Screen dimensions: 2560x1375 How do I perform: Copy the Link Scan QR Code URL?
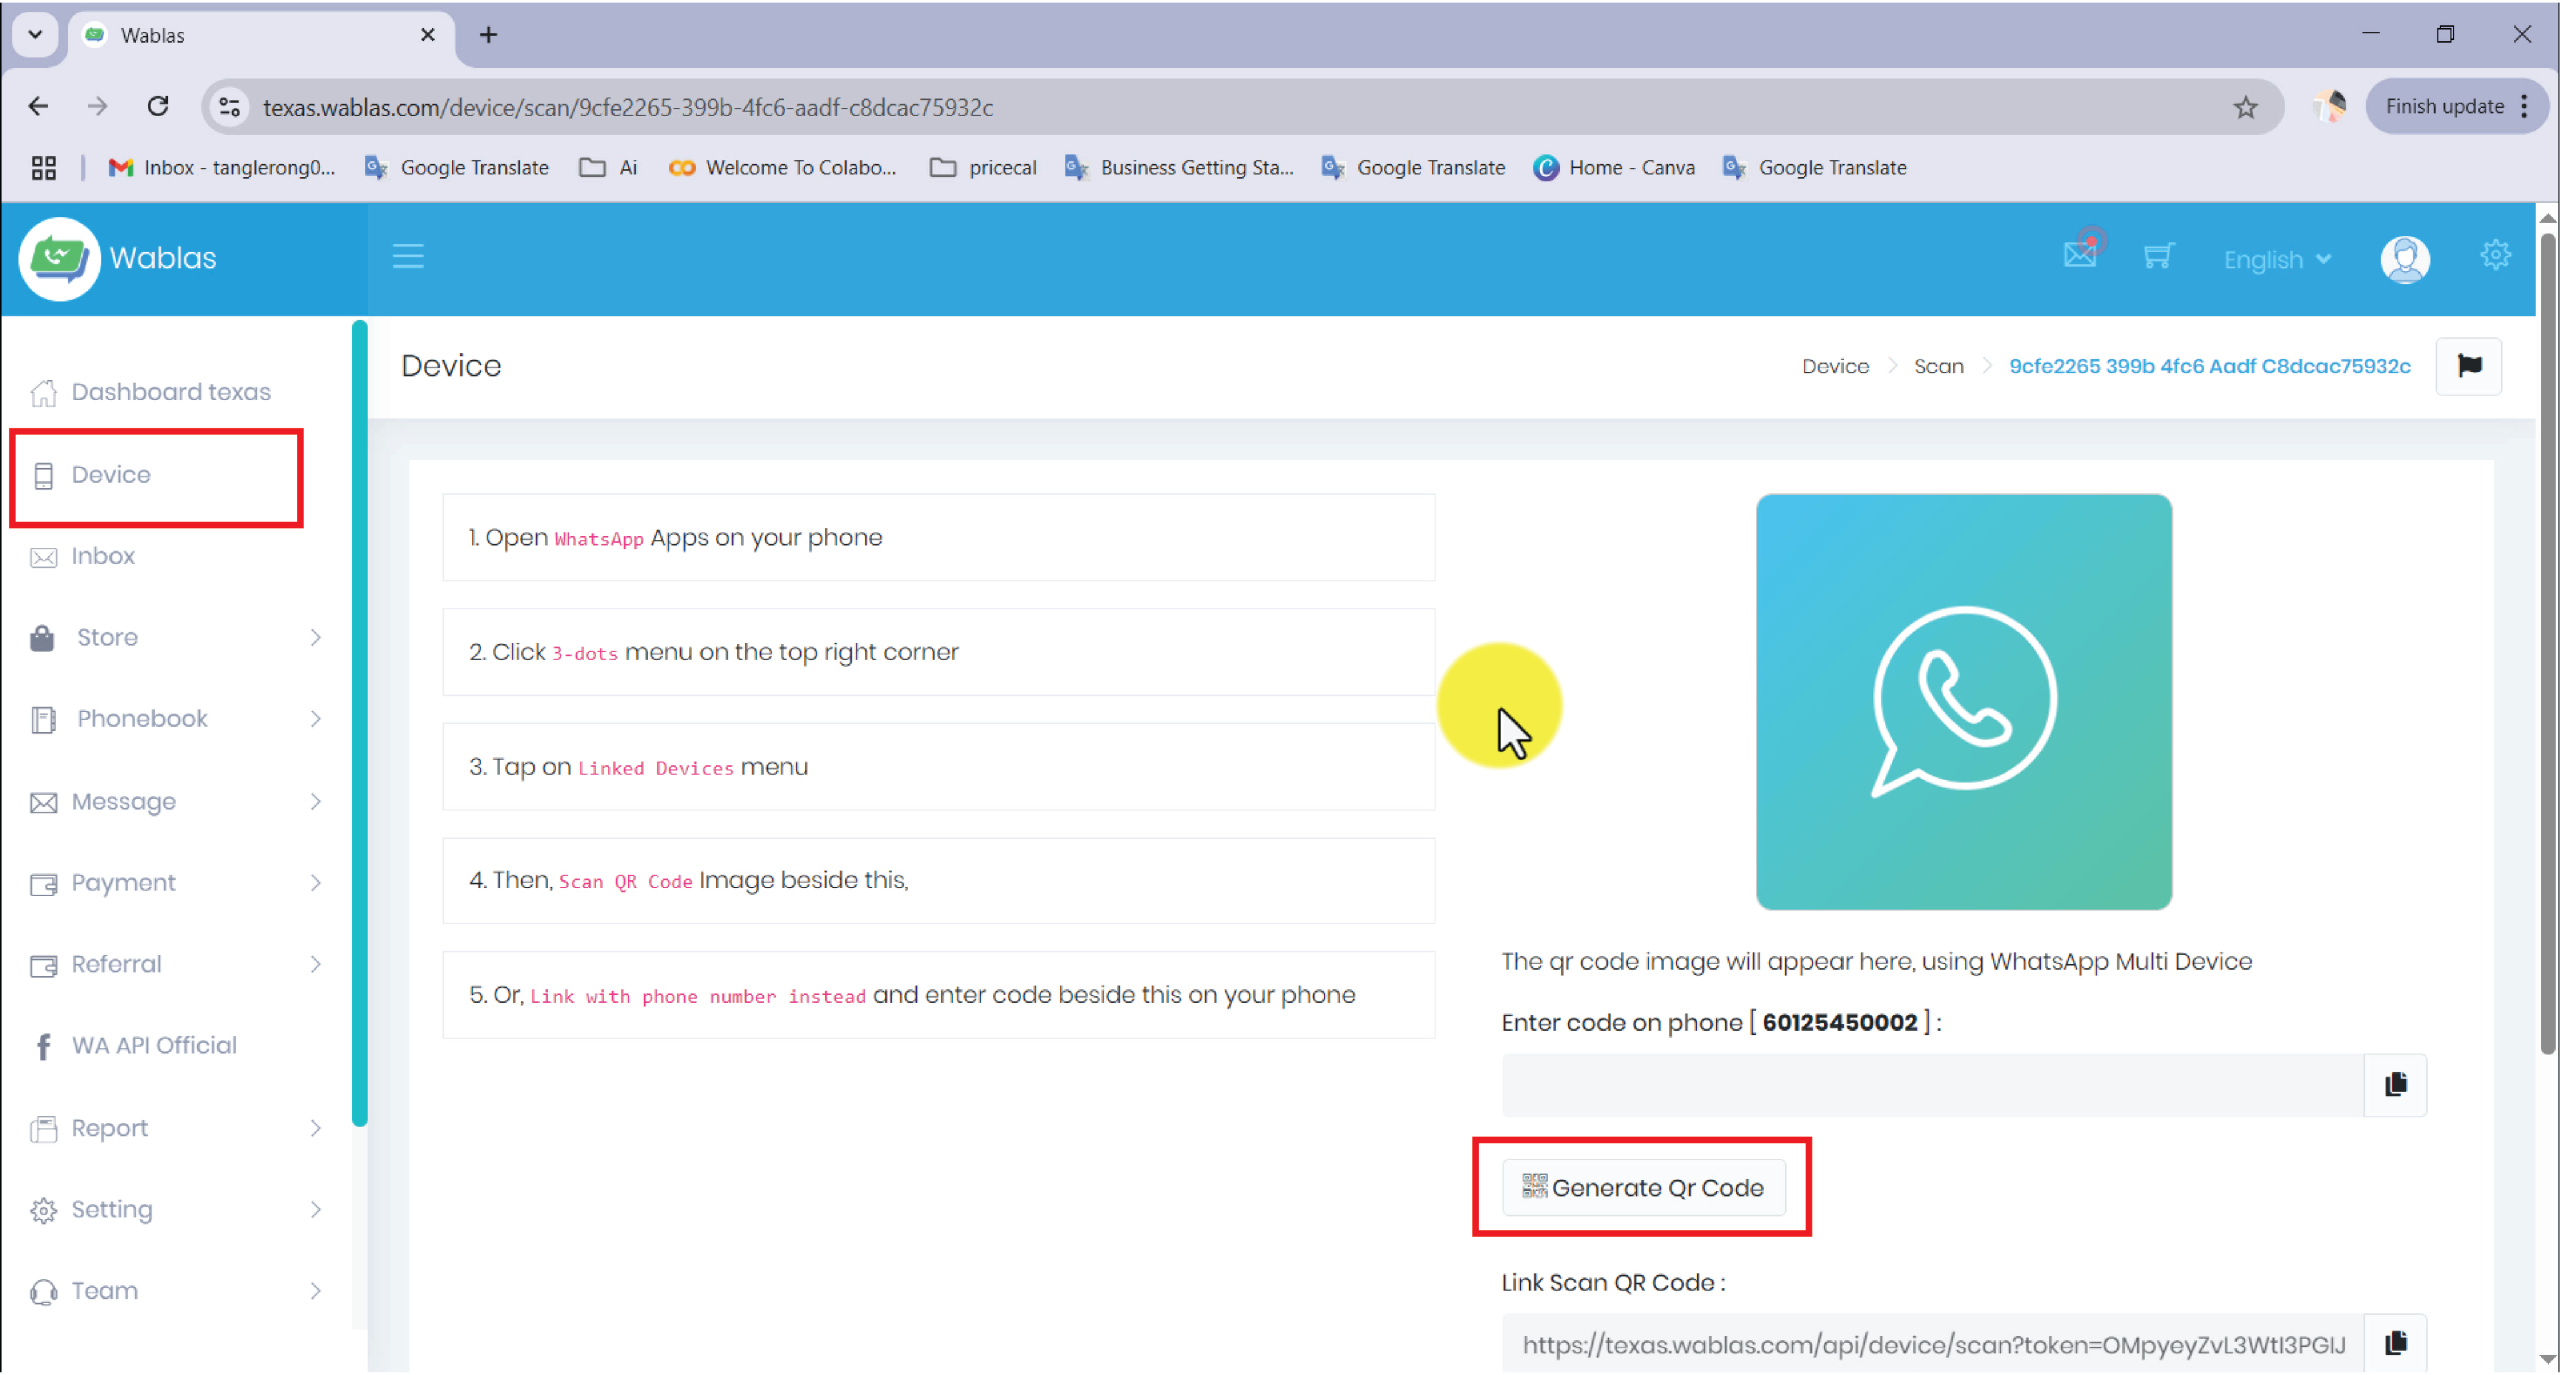(x=2394, y=1343)
